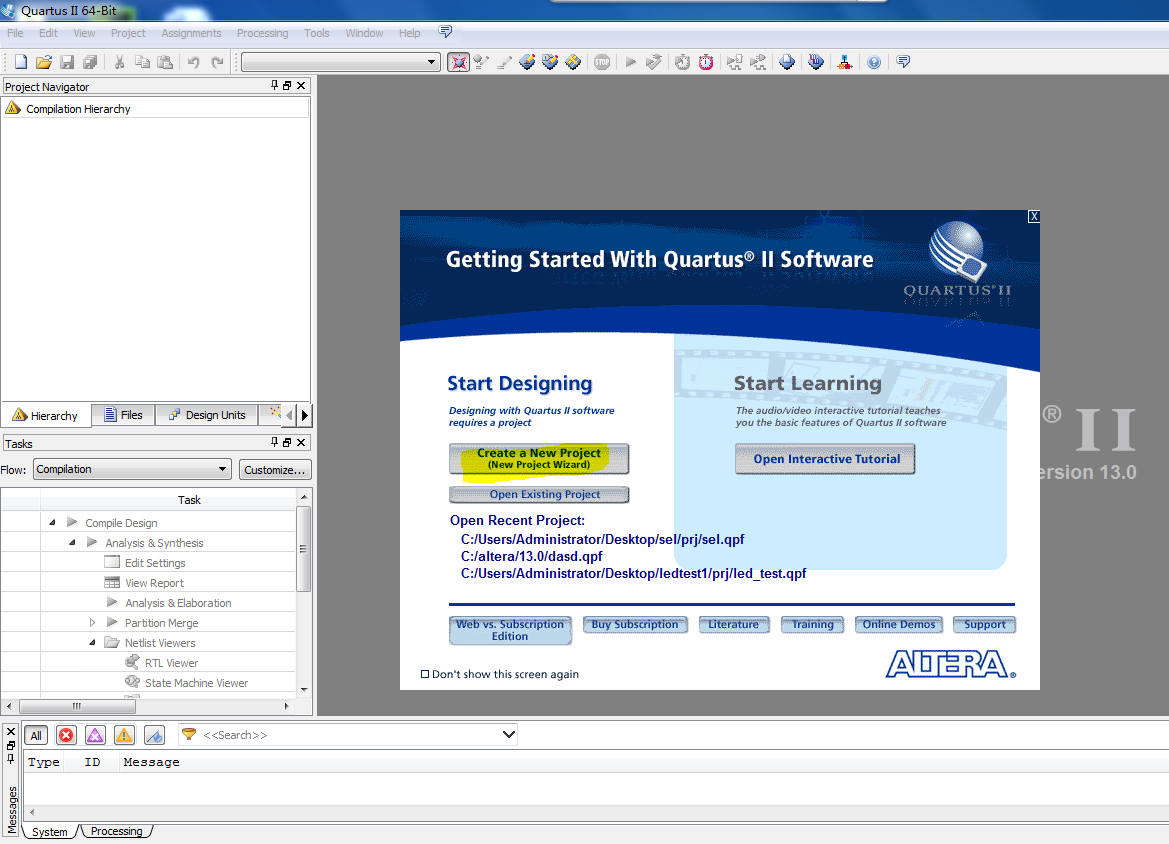Image resolution: width=1169 pixels, height=844 pixels.
Task: Collapse the Netlist Viewers folder
Action: point(92,643)
